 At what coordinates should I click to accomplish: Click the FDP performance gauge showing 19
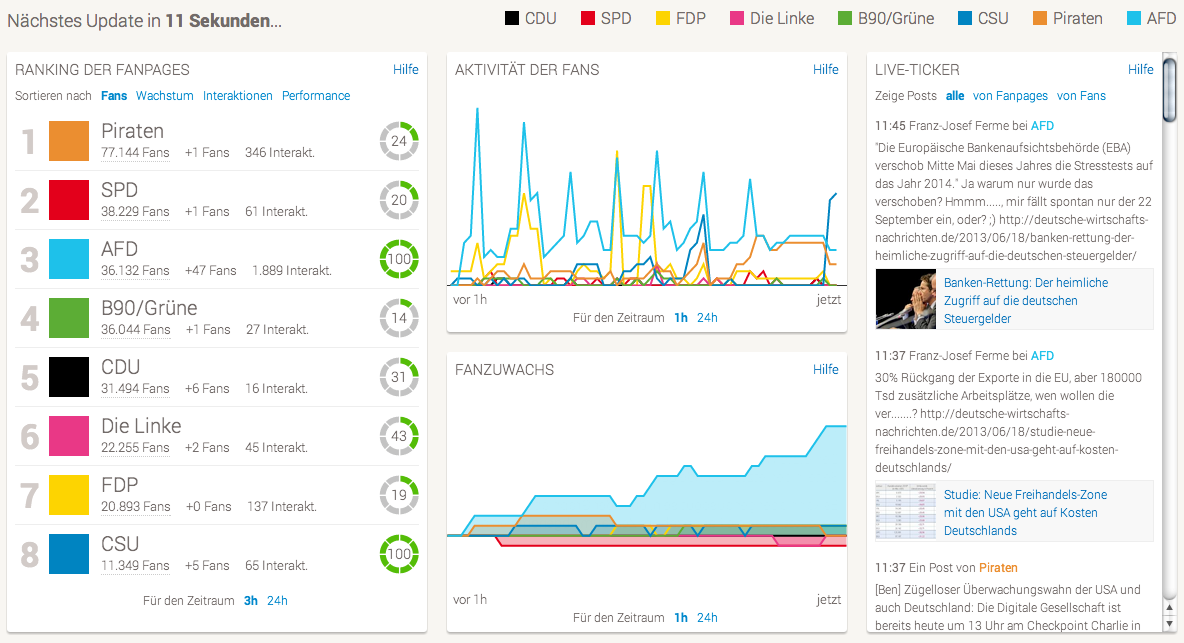click(399, 495)
